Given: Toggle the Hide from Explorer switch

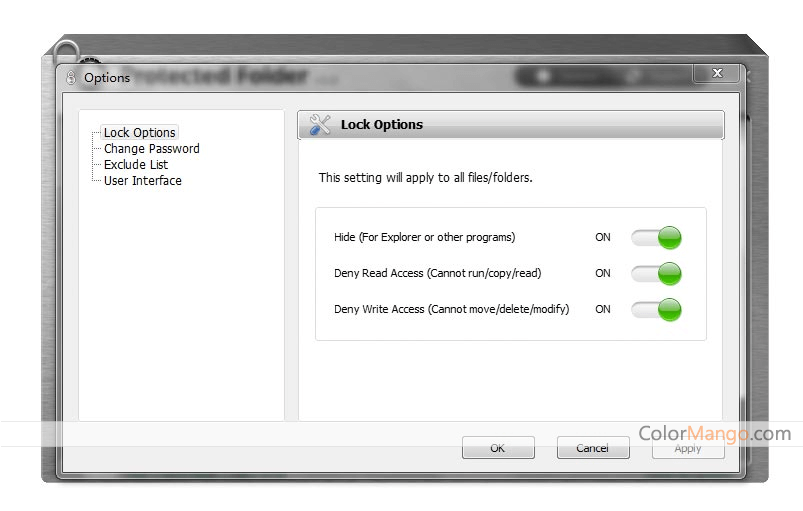Looking at the screenshot, I should pyautogui.click(x=656, y=237).
